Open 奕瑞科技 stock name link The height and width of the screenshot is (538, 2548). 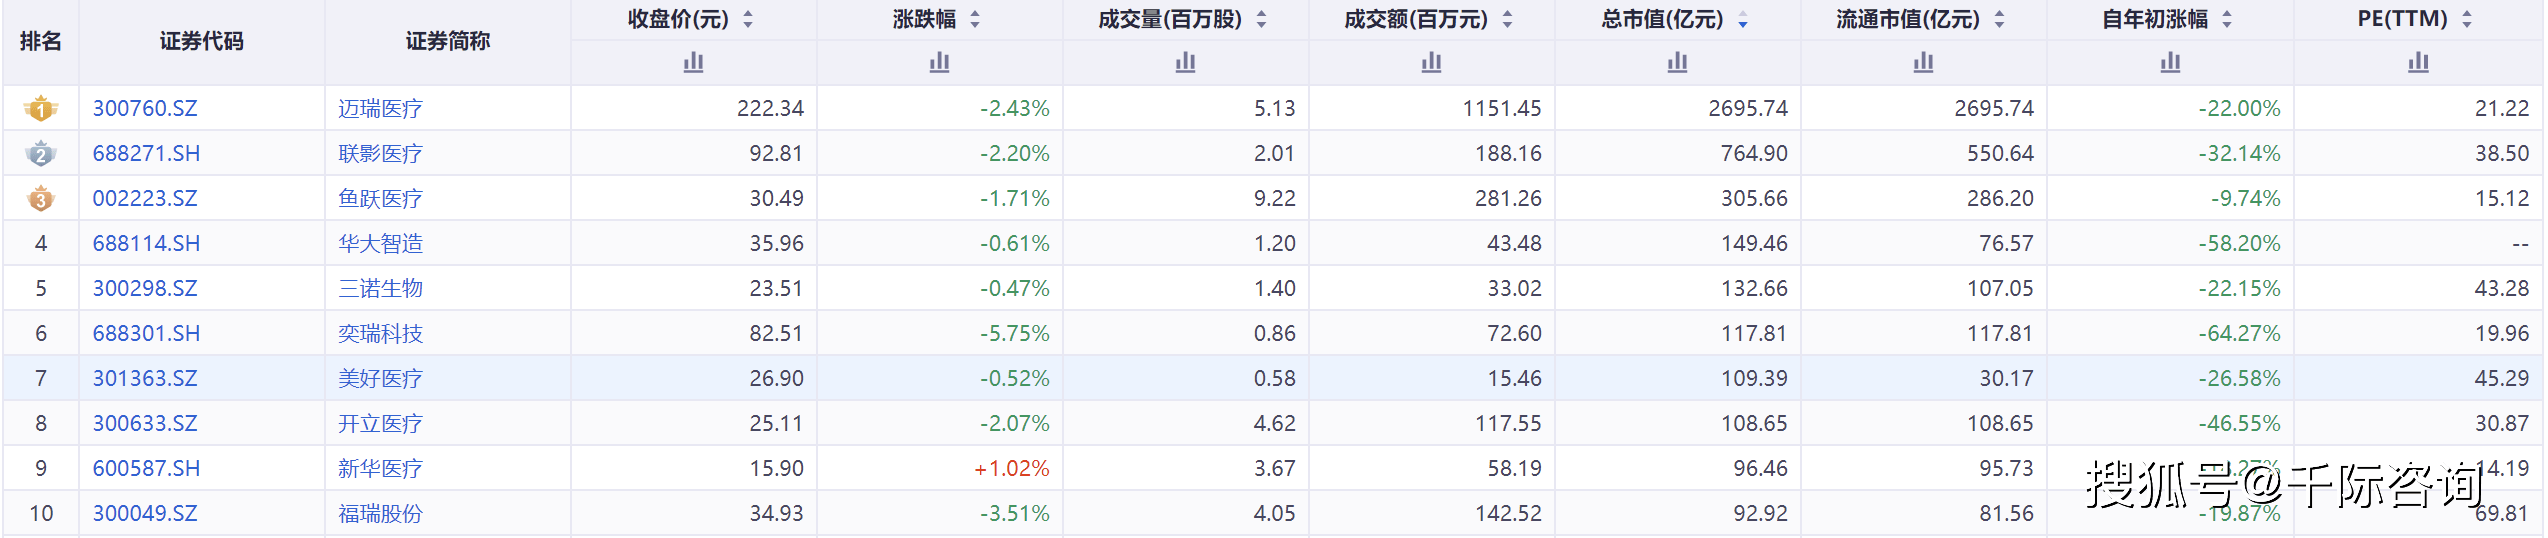coord(380,333)
